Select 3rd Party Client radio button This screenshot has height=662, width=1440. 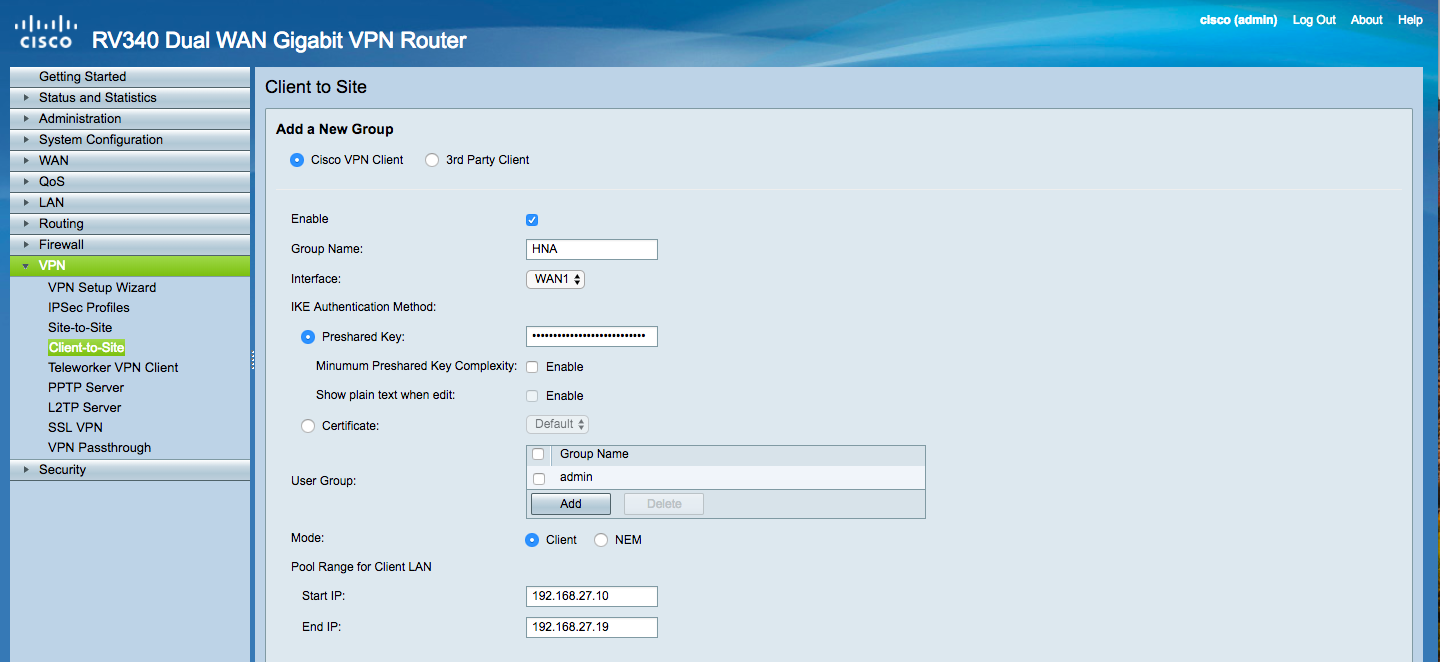click(432, 160)
